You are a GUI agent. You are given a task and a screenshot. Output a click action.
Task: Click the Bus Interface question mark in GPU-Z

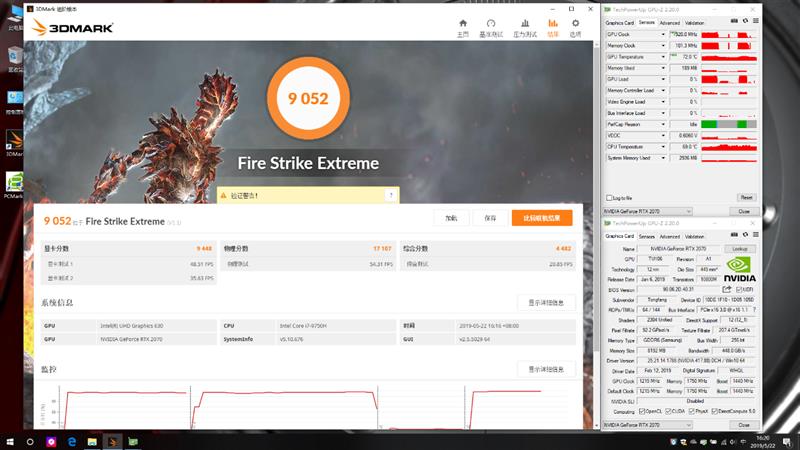(x=754, y=310)
